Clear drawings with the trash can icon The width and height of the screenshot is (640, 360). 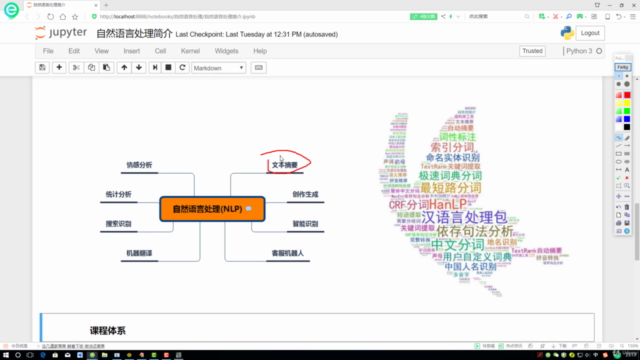tap(627, 207)
